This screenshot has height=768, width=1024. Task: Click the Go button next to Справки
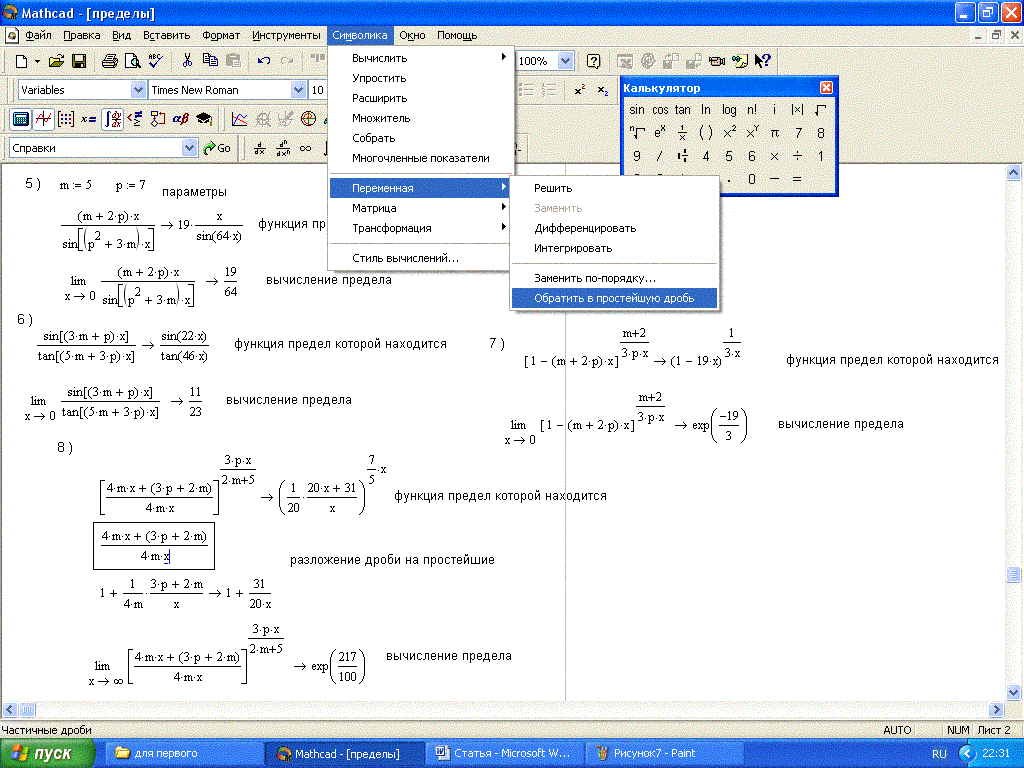click(x=217, y=148)
